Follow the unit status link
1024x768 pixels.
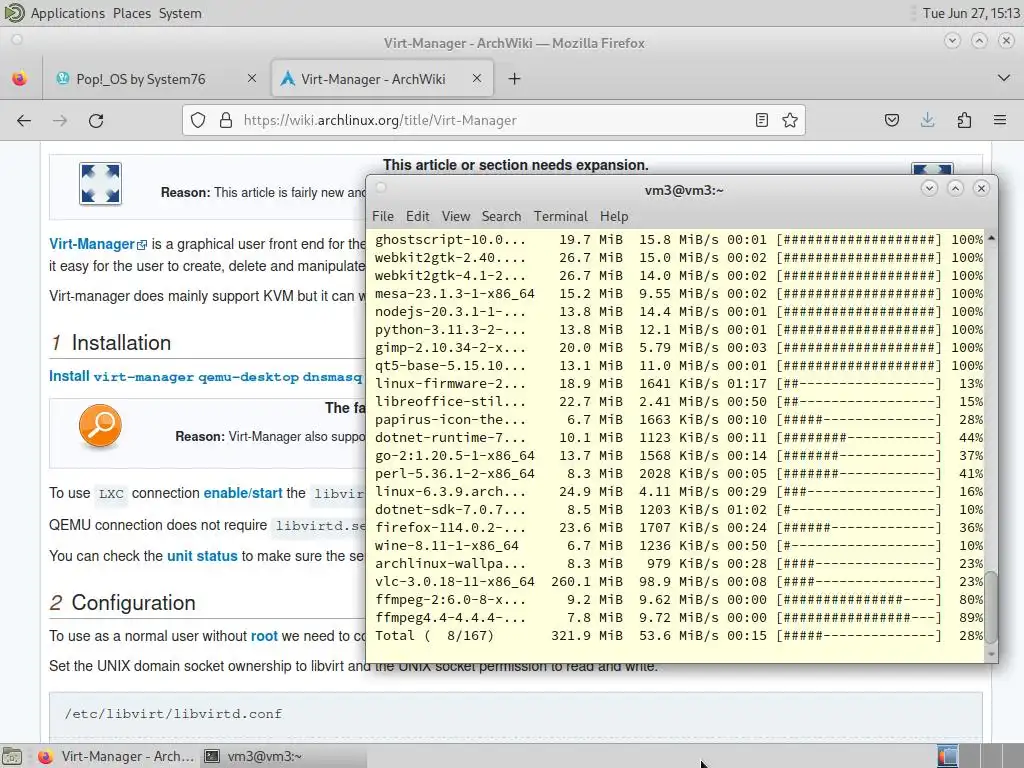[202, 556]
